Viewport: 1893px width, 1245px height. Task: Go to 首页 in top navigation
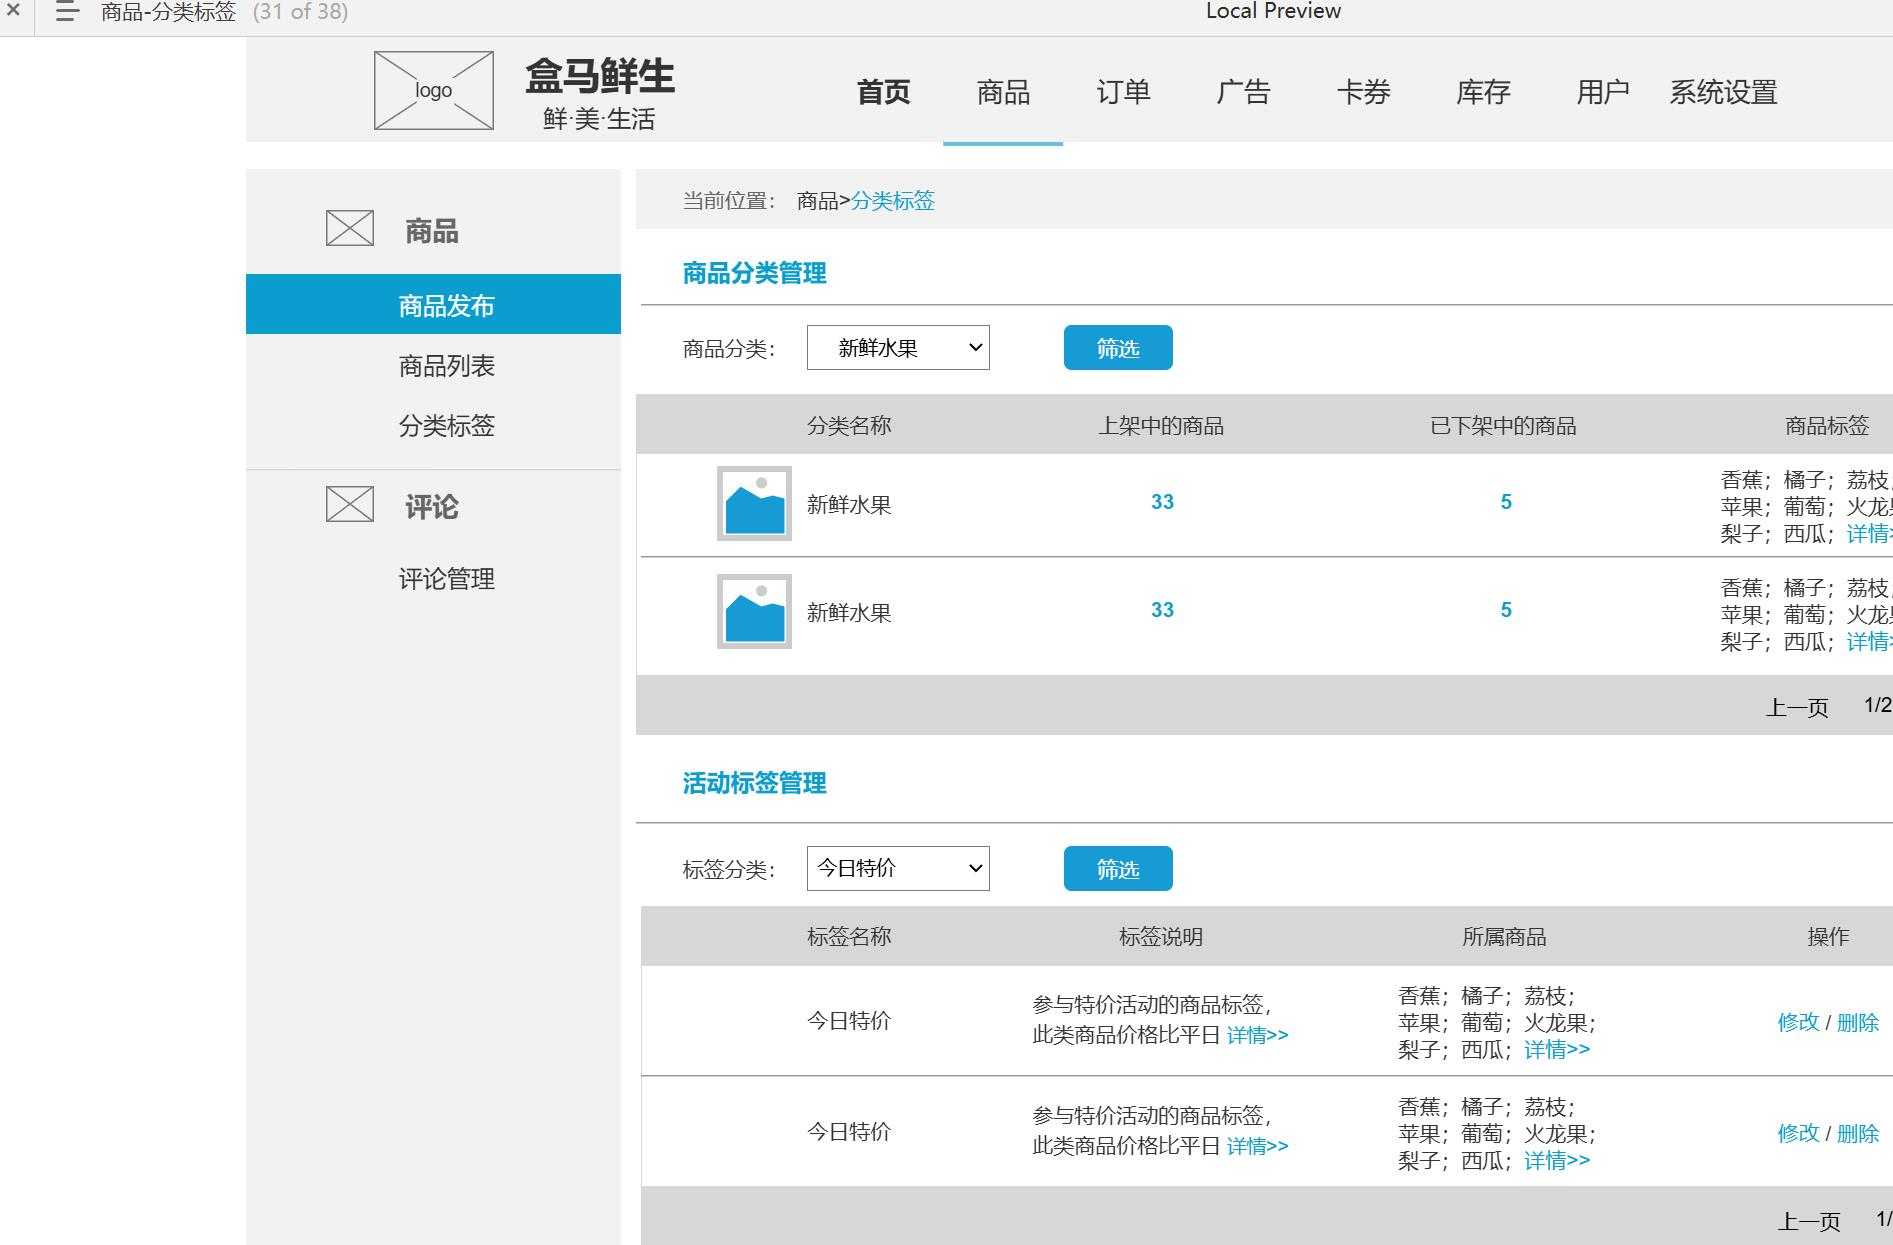coord(883,92)
